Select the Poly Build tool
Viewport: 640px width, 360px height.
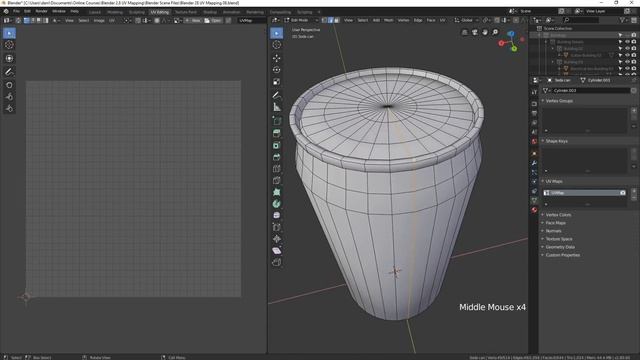277,192
